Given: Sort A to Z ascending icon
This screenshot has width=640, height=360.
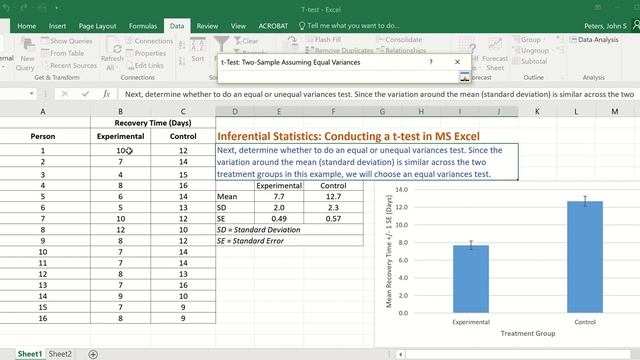Looking at the screenshot, I should [x=182, y=45].
